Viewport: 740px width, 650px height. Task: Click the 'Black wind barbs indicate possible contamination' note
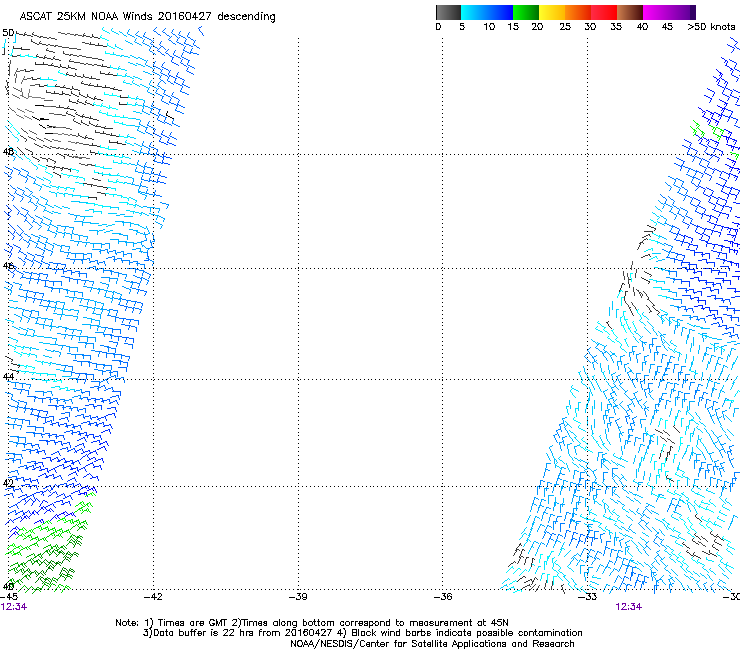click(467, 633)
